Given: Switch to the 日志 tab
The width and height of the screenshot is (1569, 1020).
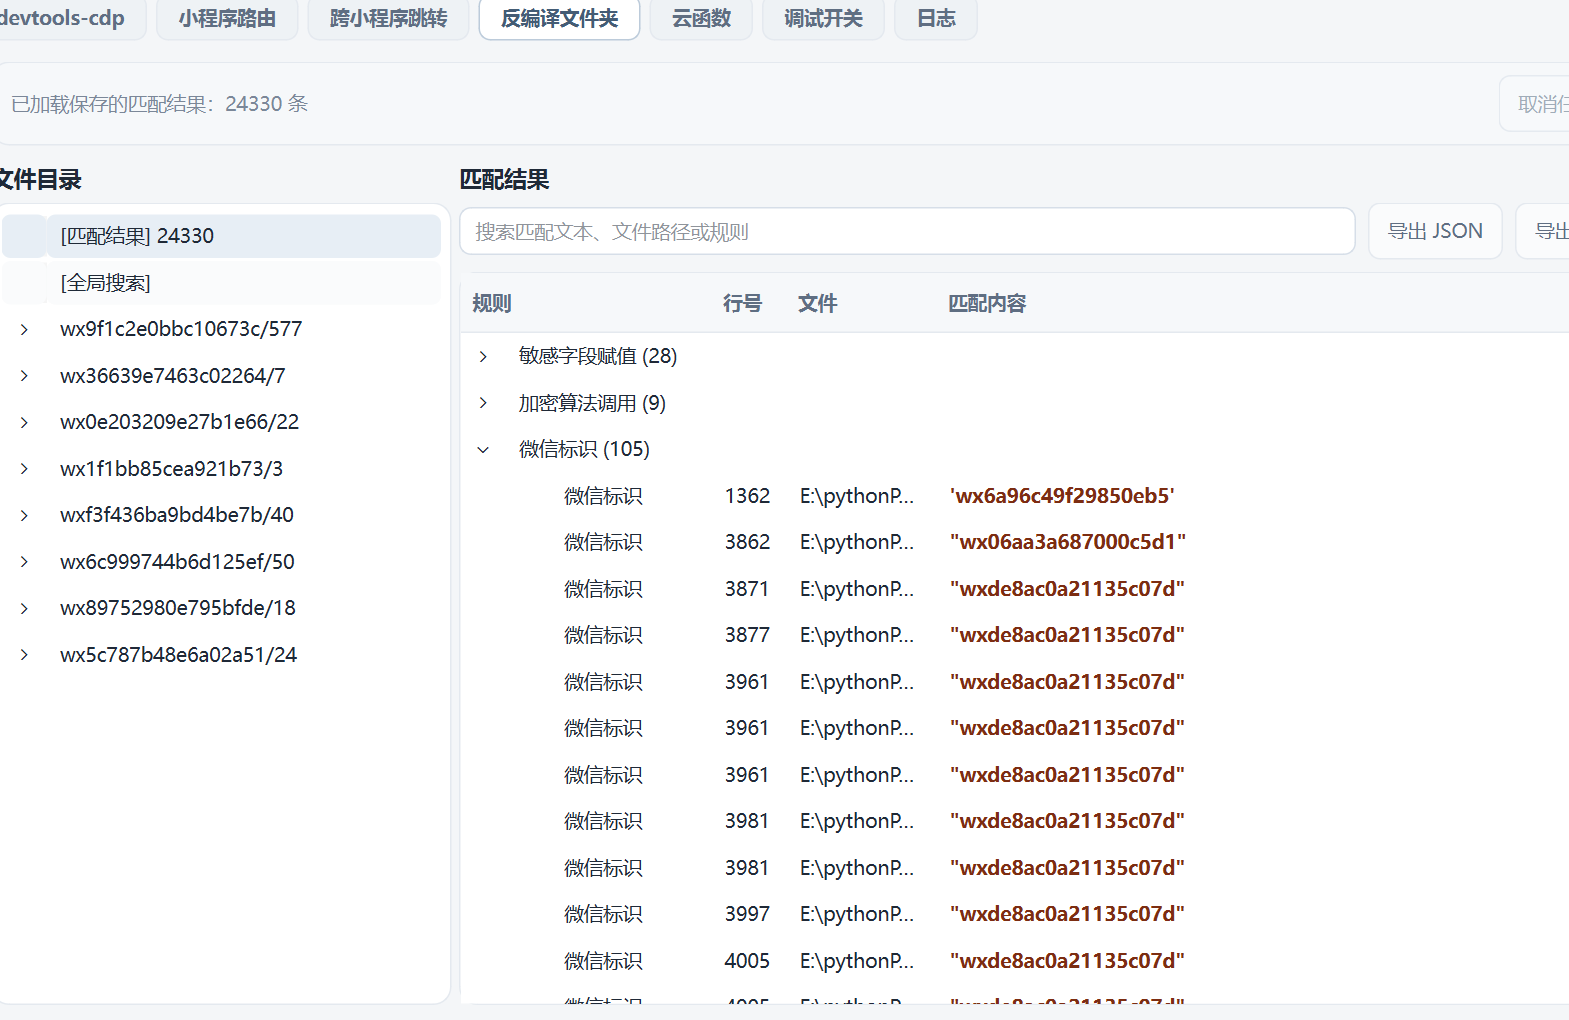Looking at the screenshot, I should coord(936,19).
